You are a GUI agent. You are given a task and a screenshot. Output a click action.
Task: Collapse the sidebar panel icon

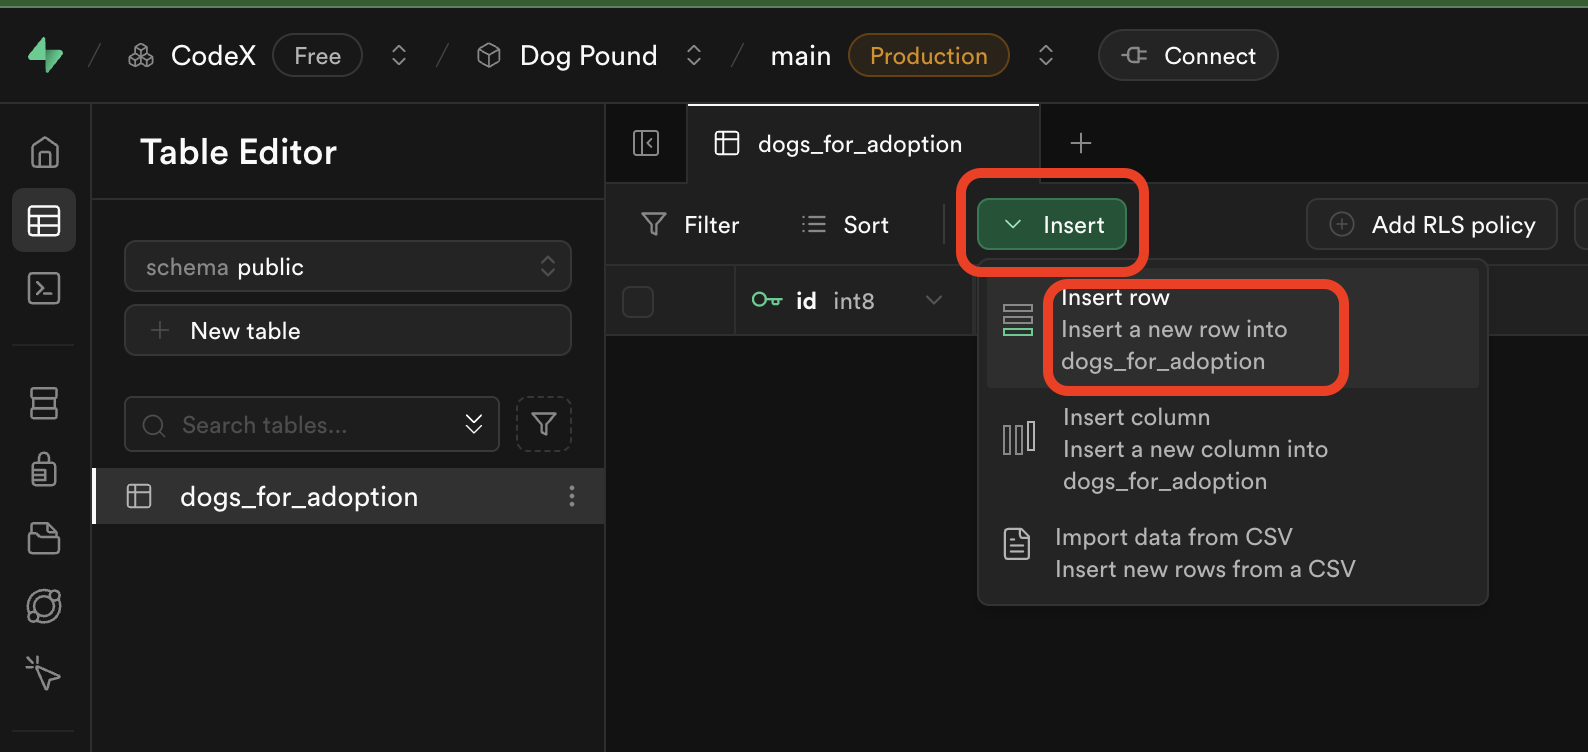(x=646, y=143)
